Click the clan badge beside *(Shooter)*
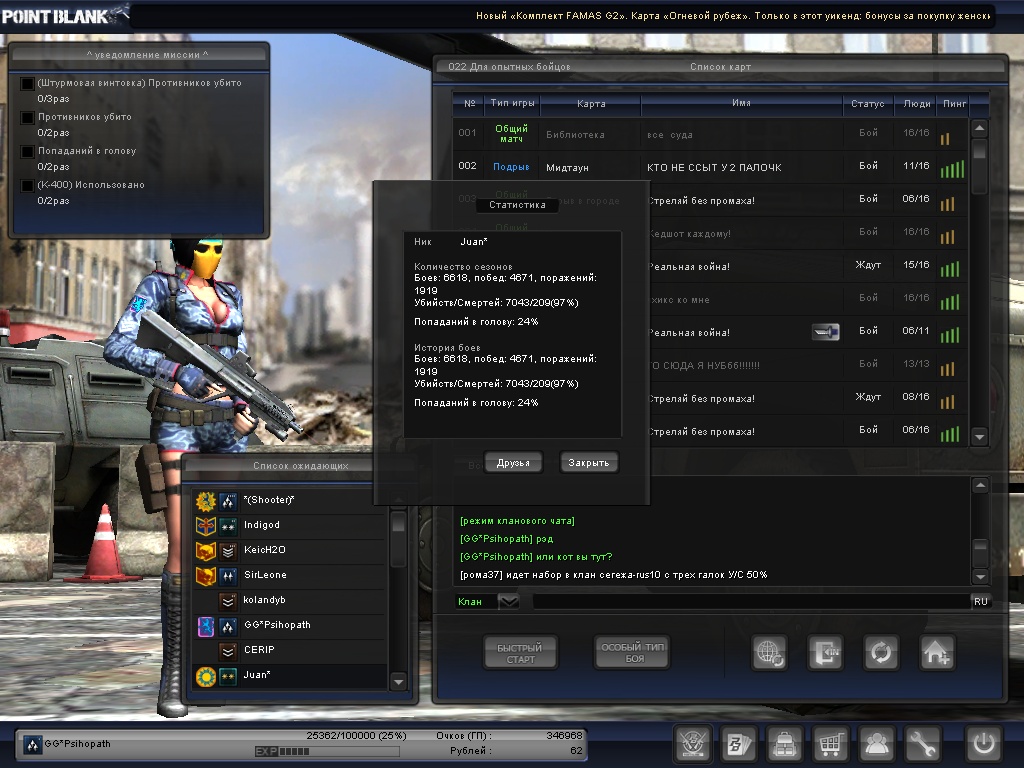The height and width of the screenshot is (768, 1024). (206, 501)
